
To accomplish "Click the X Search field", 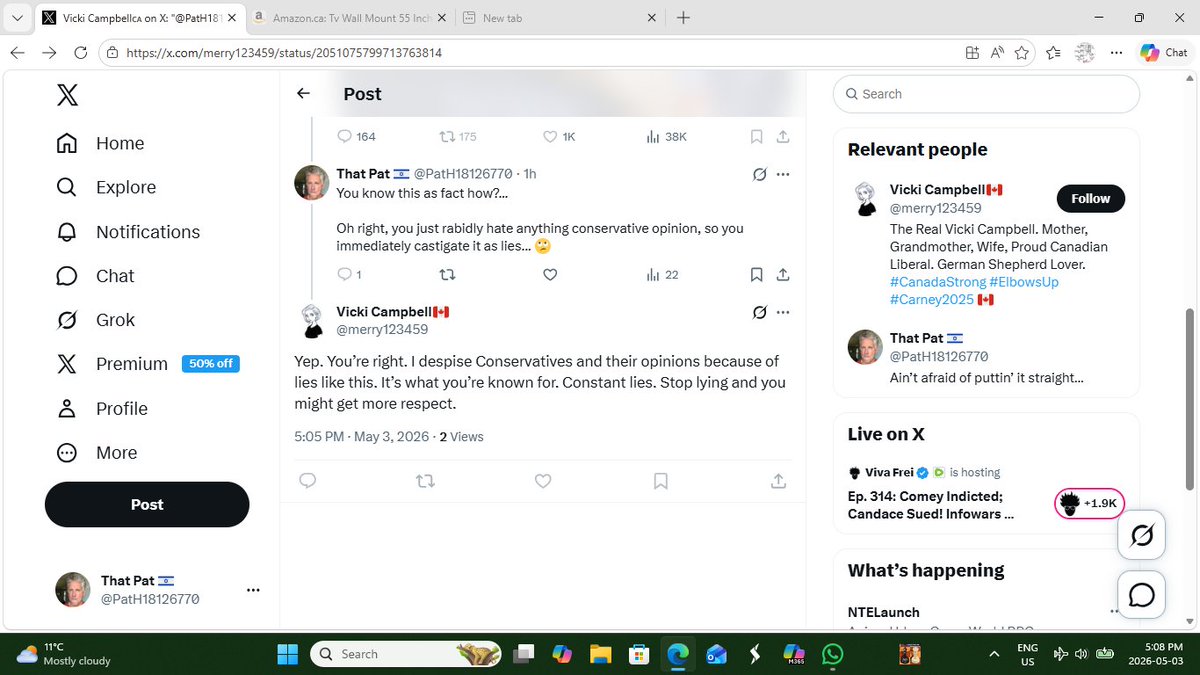I will click(986, 93).
